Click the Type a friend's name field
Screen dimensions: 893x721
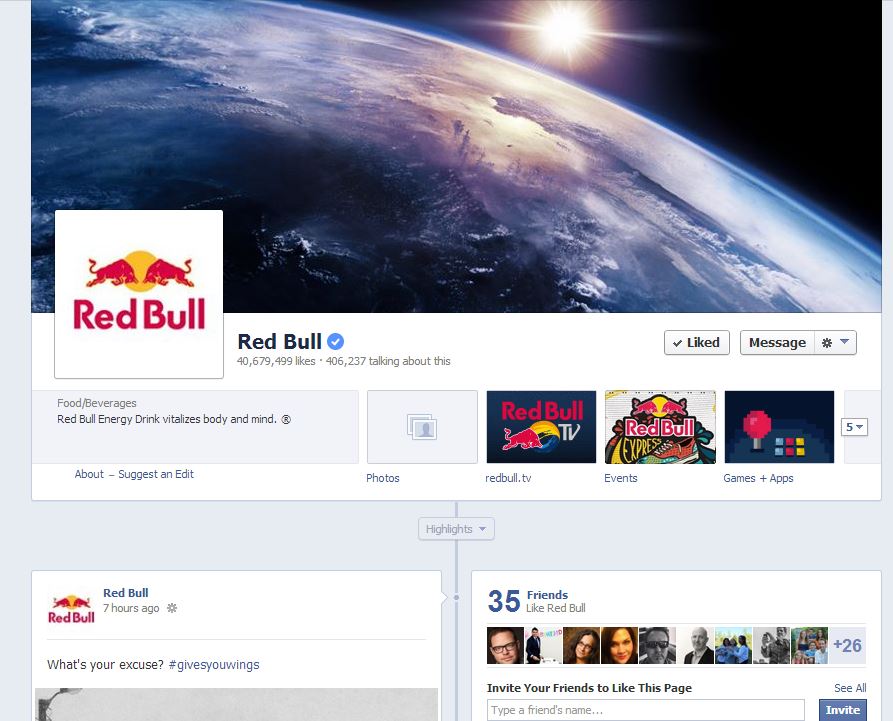point(646,710)
